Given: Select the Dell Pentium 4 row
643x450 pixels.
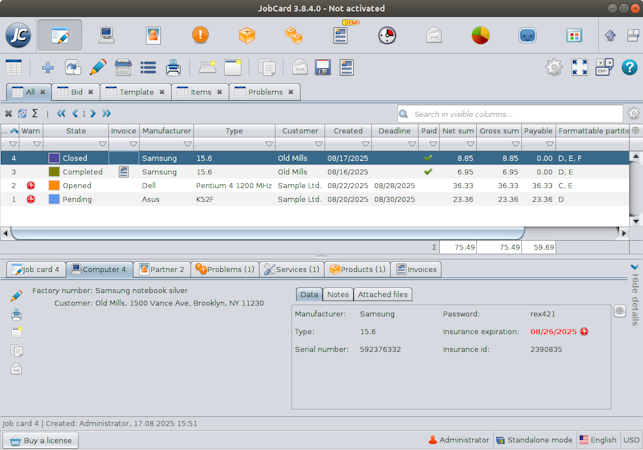Looking at the screenshot, I should pyautogui.click(x=315, y=185).
